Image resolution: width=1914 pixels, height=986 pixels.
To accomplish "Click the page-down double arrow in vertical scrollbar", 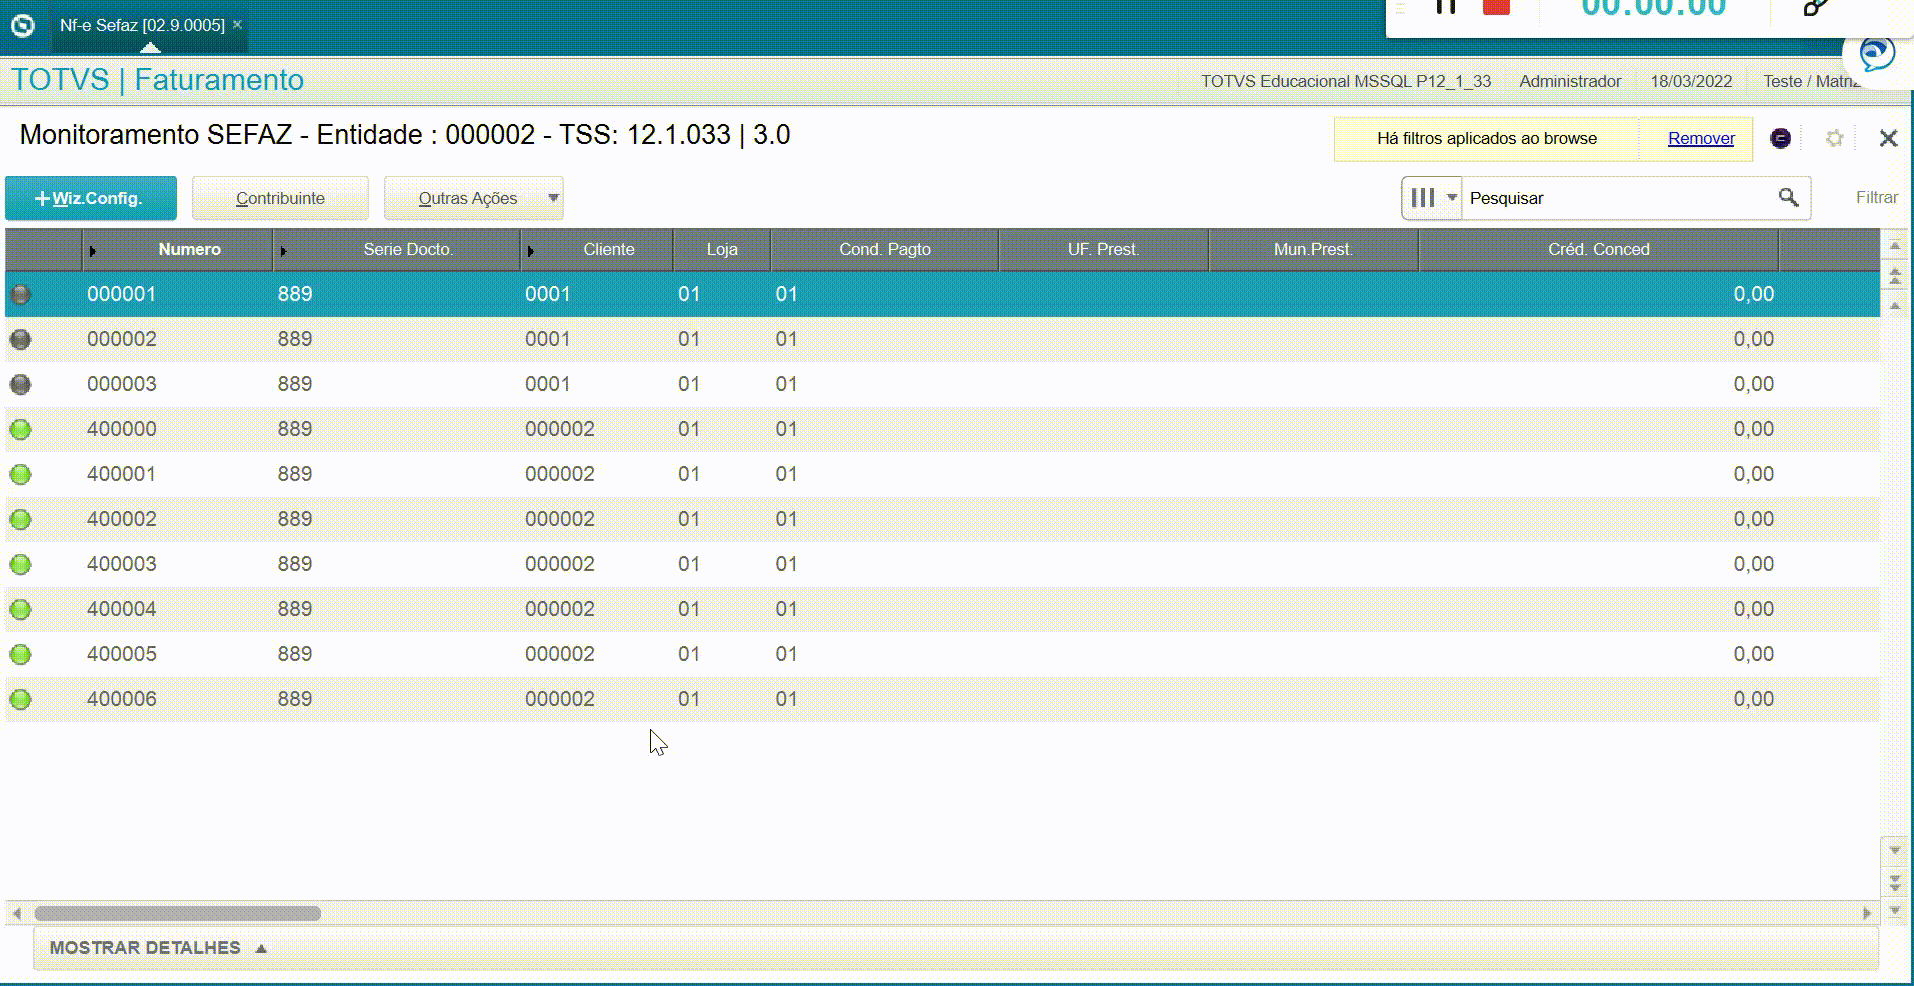I will click(1894, 881).
